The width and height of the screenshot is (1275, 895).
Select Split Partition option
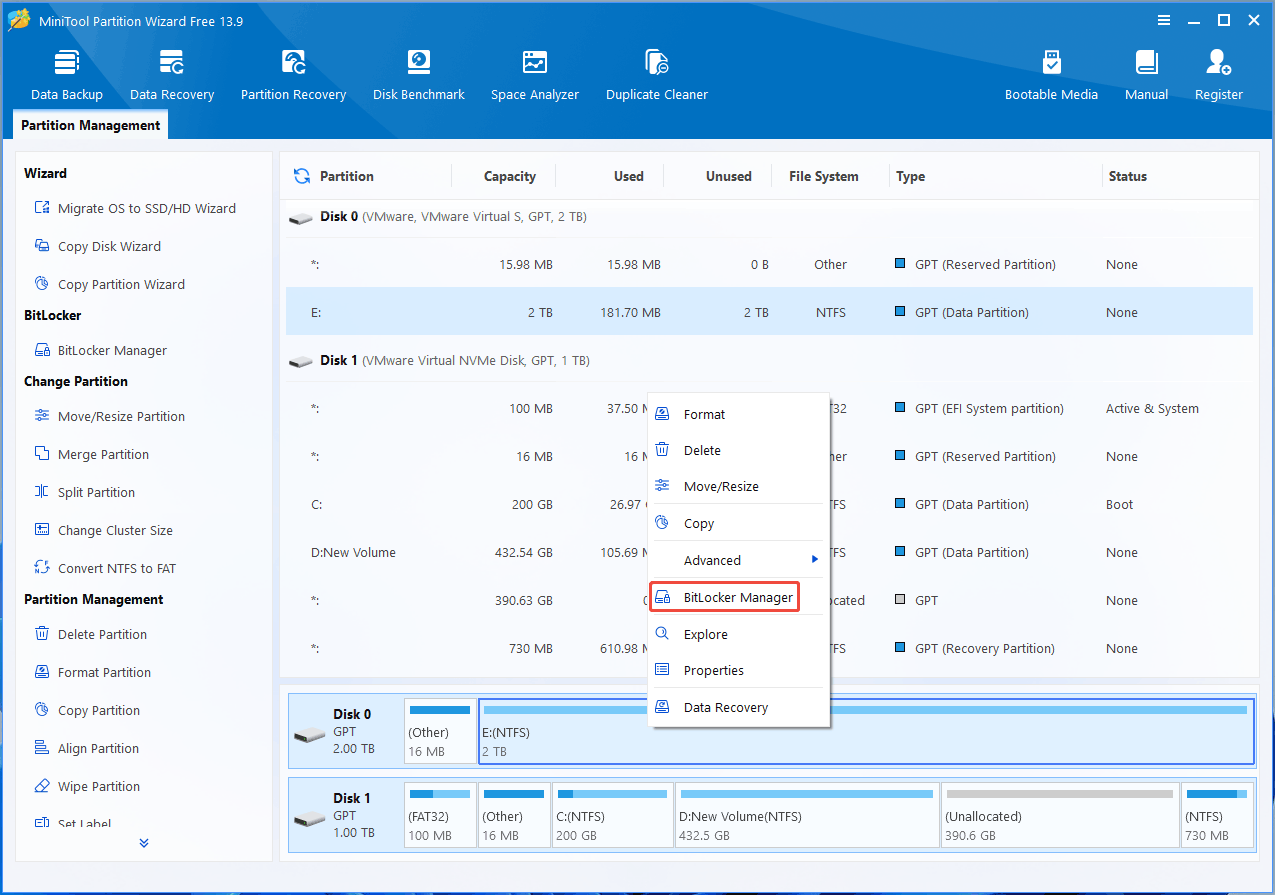84,492
